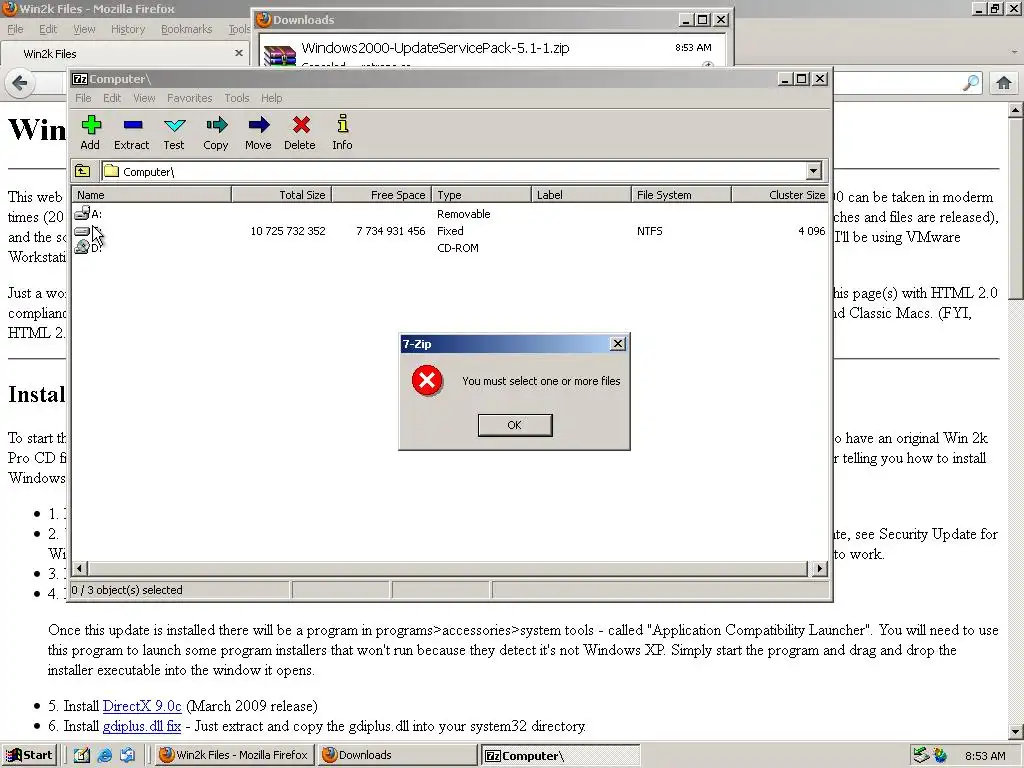
Task: Sort by the Cluster Size column
Action: pos(780,195)
